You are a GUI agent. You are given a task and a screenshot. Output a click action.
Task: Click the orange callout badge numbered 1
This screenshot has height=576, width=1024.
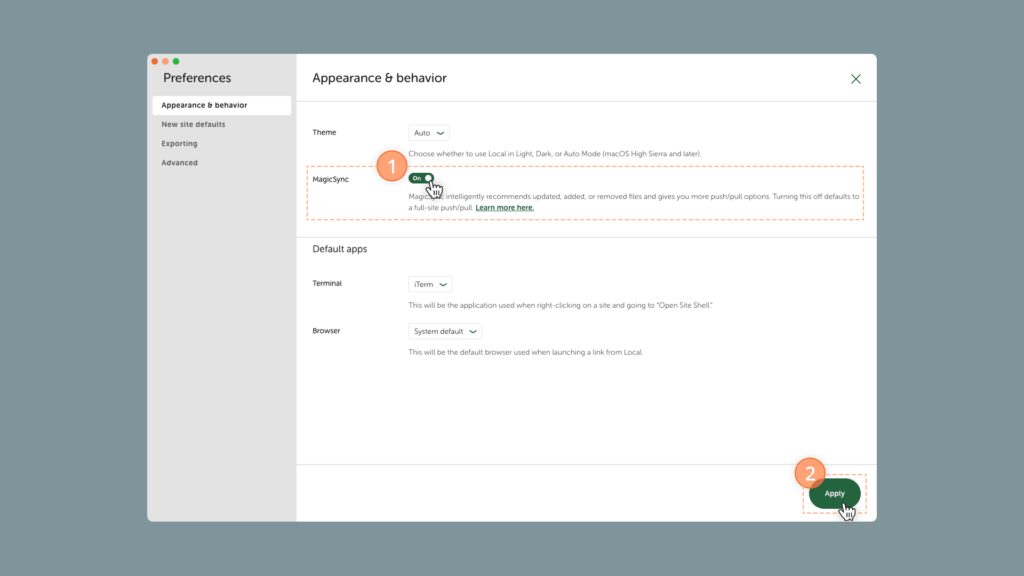pos(391,168)
